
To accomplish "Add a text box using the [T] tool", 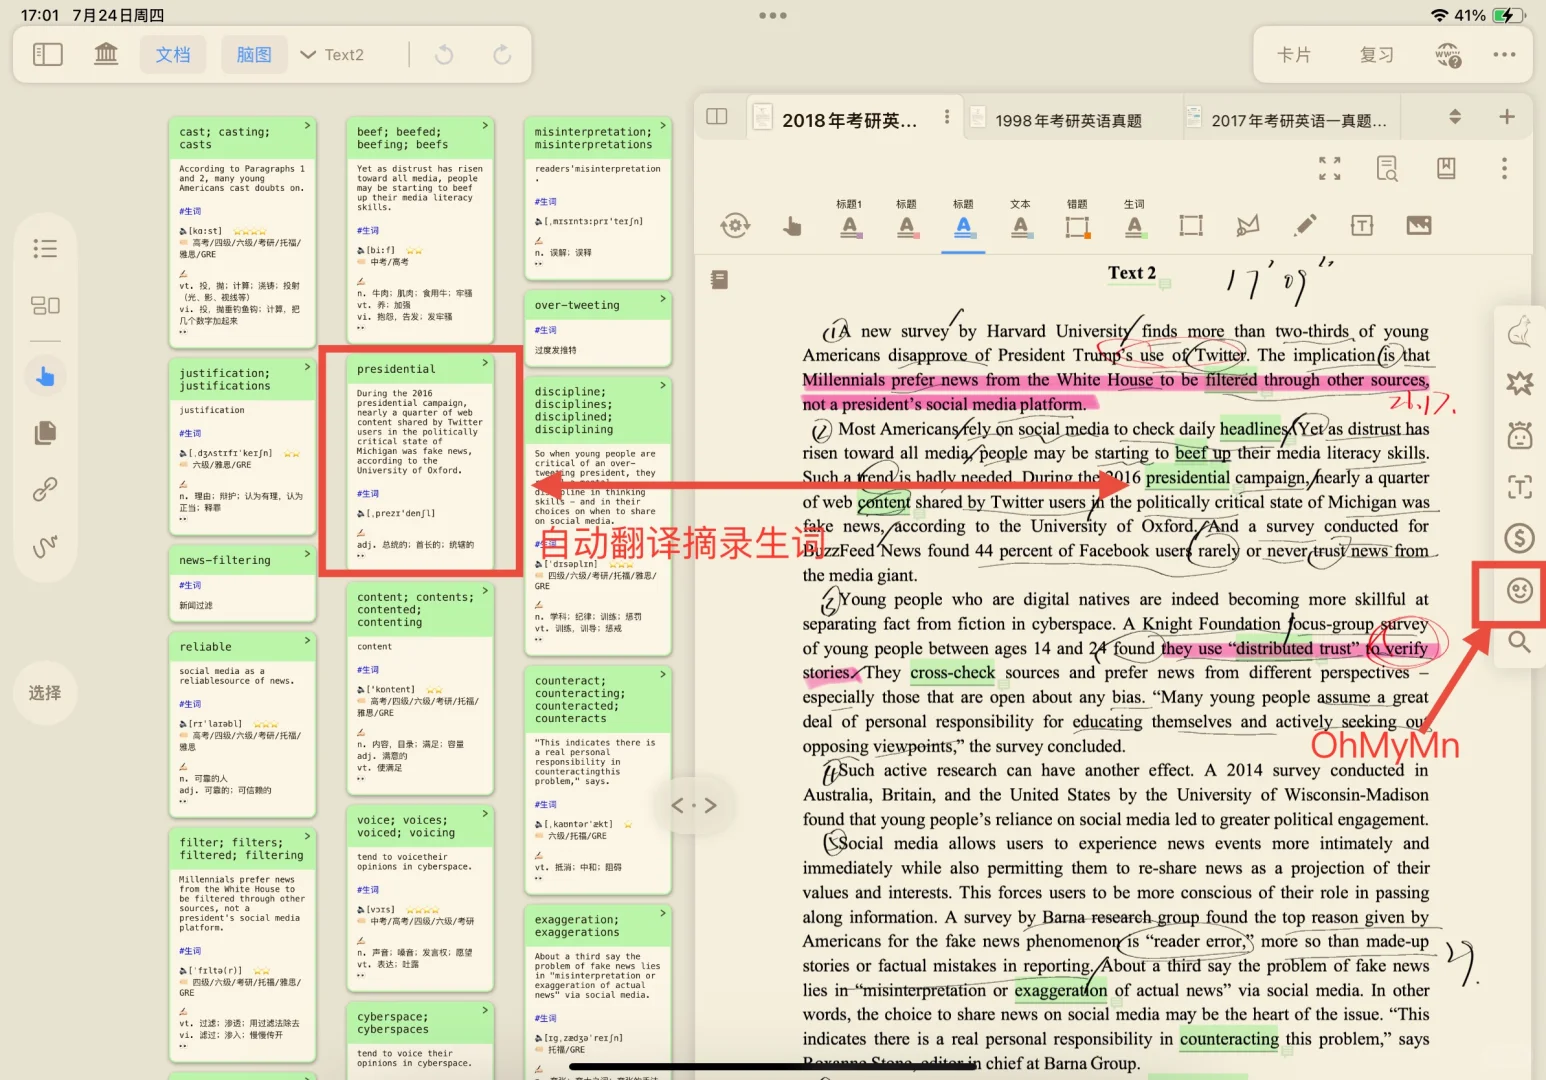I will [1361, 225].
